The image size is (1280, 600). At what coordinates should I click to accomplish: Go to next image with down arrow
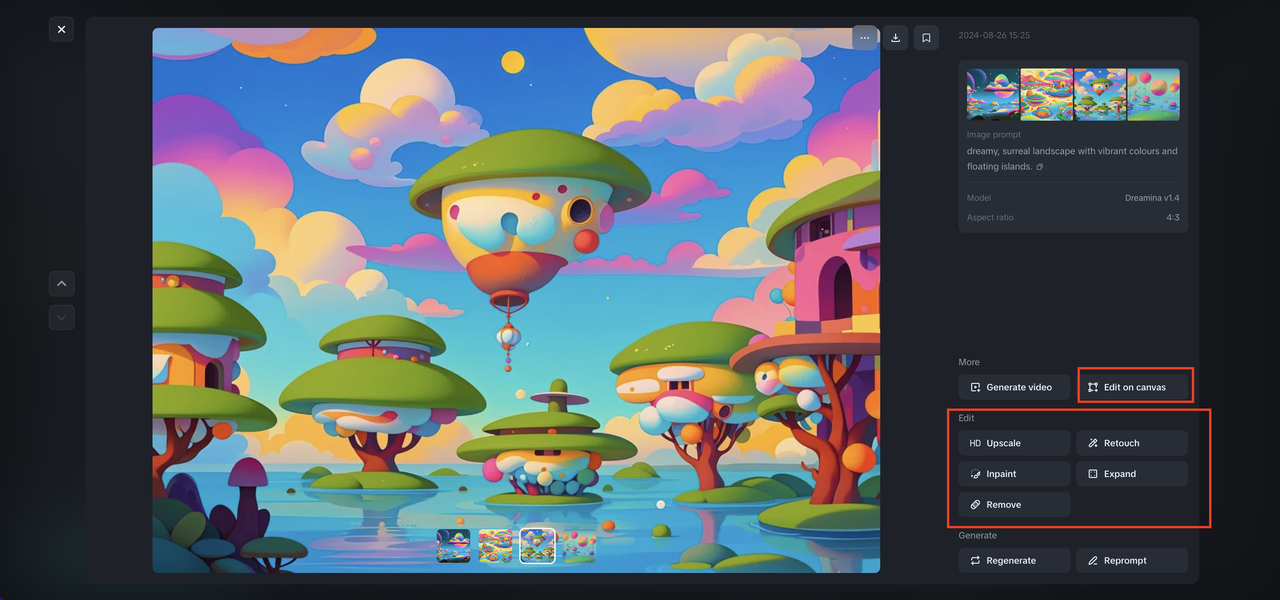point(62,318)
